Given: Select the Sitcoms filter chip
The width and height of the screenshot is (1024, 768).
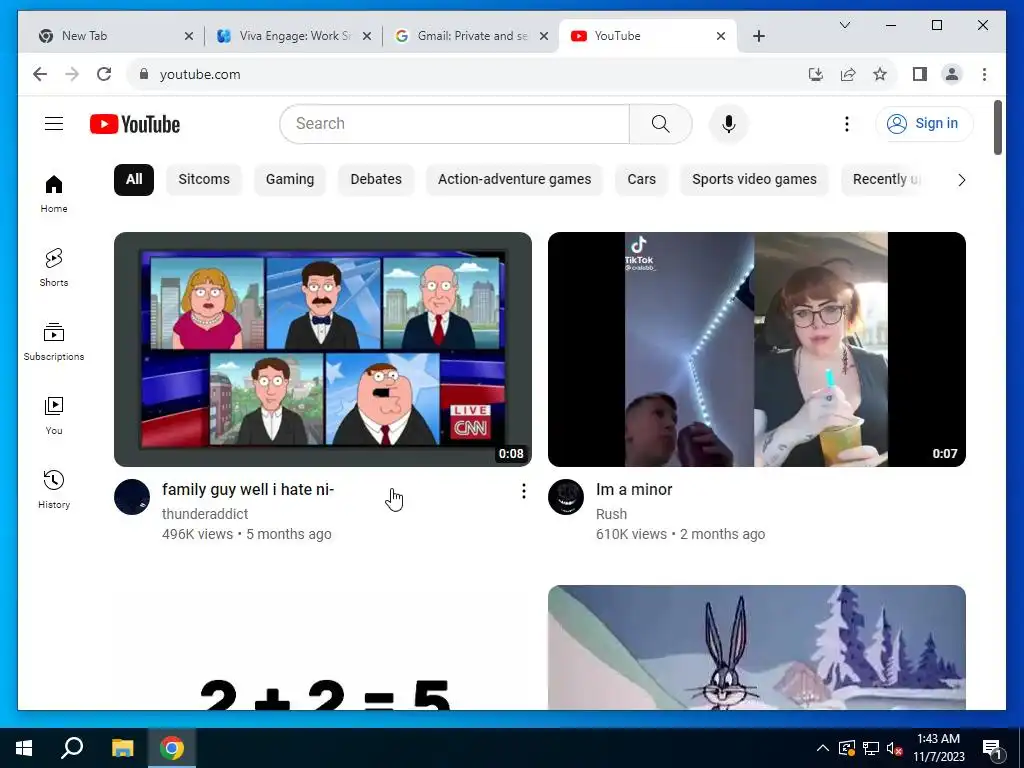Looking at the screenshot, I should point(204,180).
